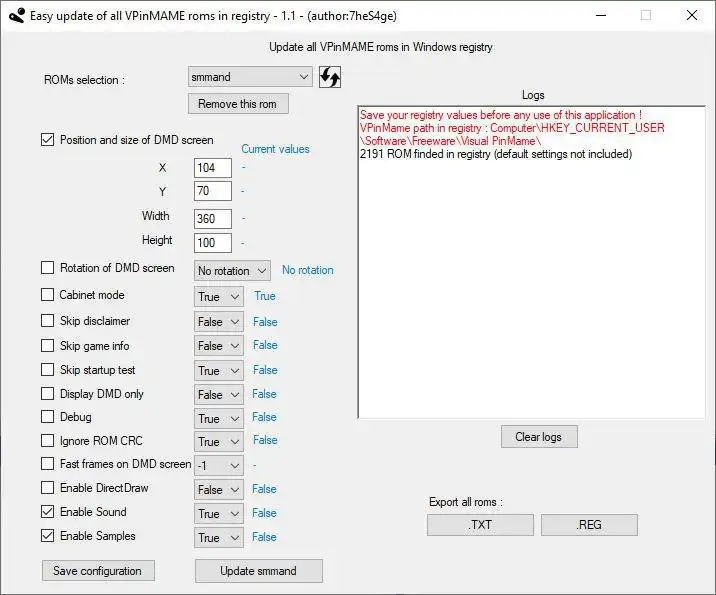Image resolution: width=716 pixels, height=595 pixels.
Task: Export all roms as .TXT
Action: tap(480, 525)
